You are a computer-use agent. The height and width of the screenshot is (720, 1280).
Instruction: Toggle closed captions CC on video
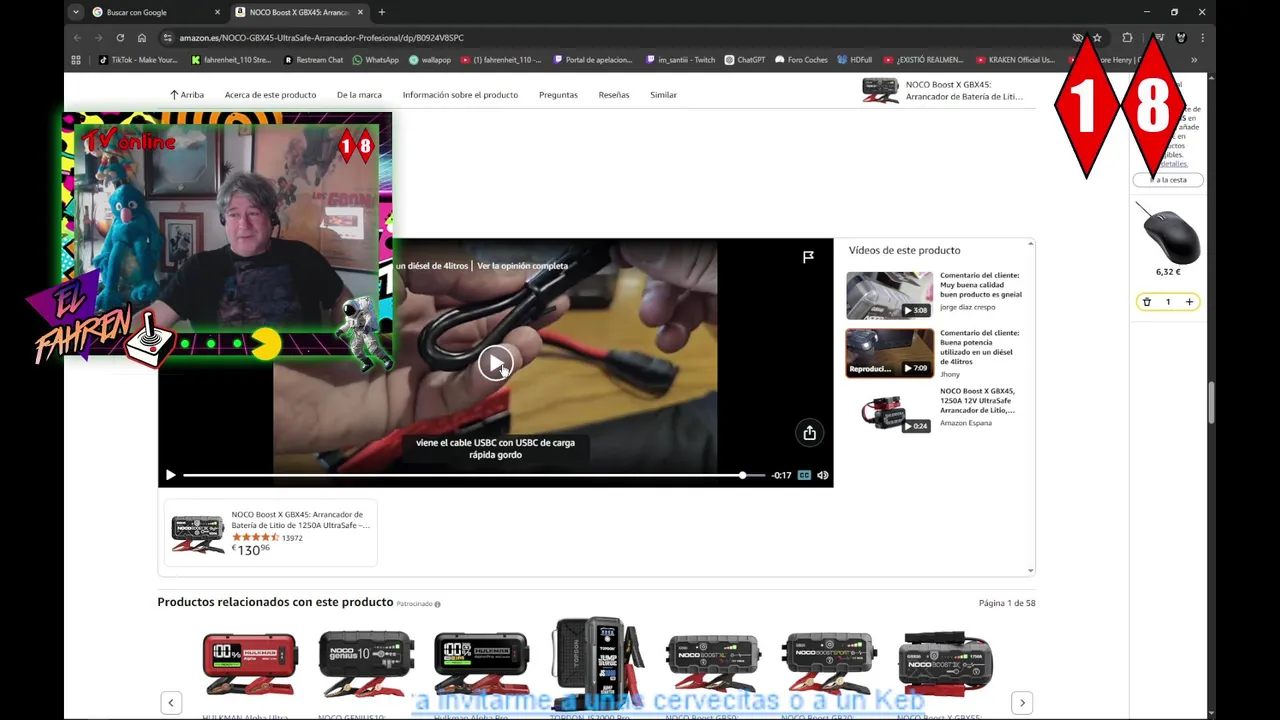point(804,475)
